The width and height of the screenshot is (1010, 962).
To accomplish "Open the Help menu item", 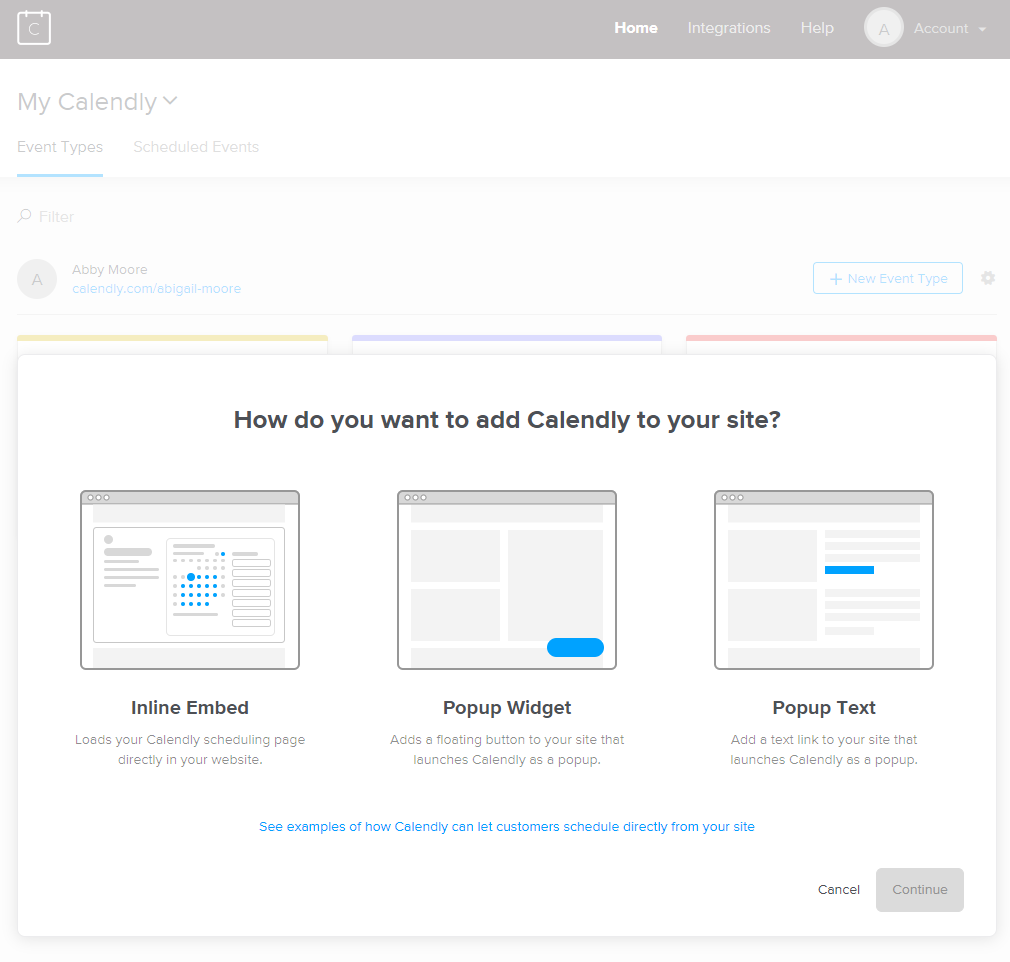I will click(817, 28).
